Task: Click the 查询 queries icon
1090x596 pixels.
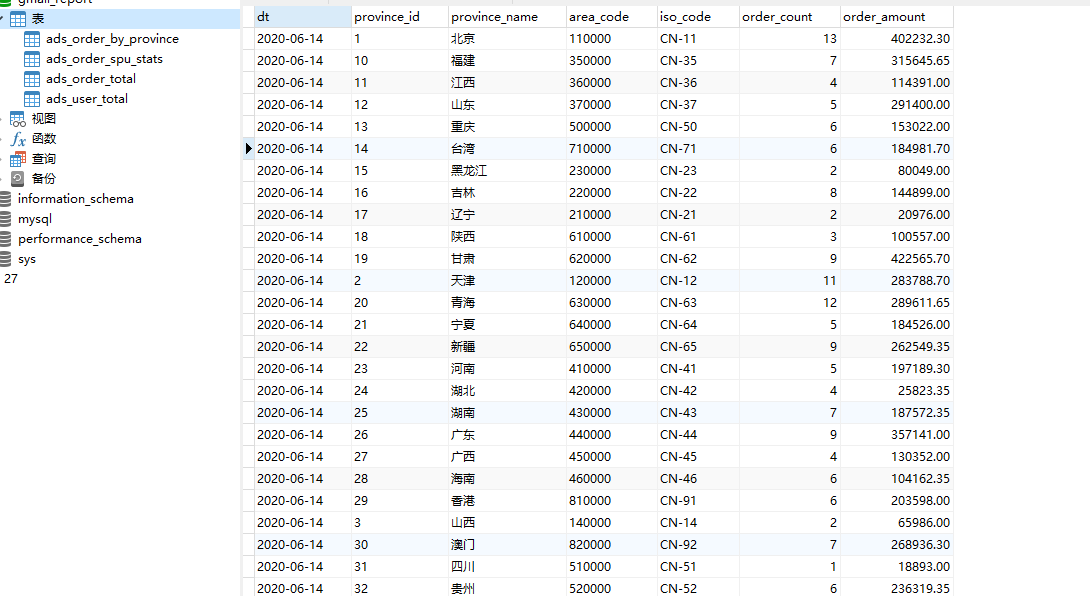Action: tap(17, 159)
